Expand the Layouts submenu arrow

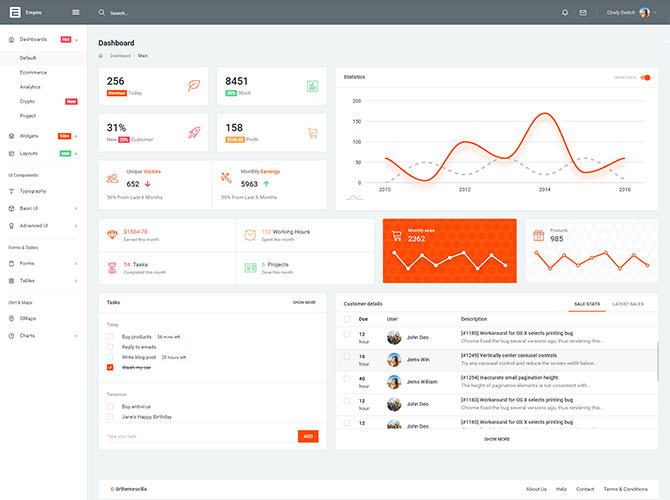[76, 153]
